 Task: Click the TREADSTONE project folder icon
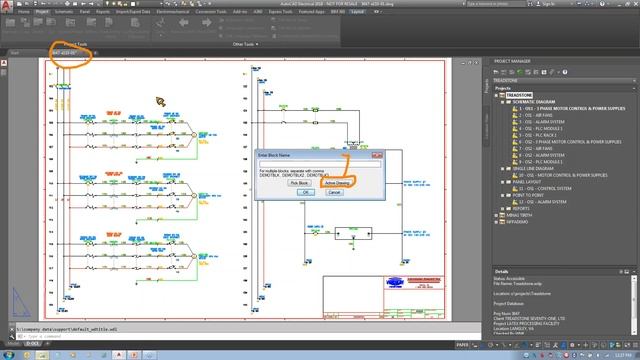pyautogui.click(x=502, y=95)
